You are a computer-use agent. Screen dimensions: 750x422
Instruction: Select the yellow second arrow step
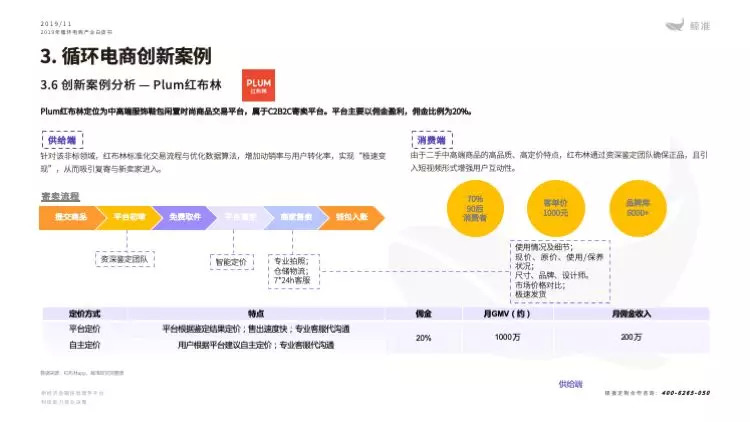pyautogui.click(x=129, y=217)
